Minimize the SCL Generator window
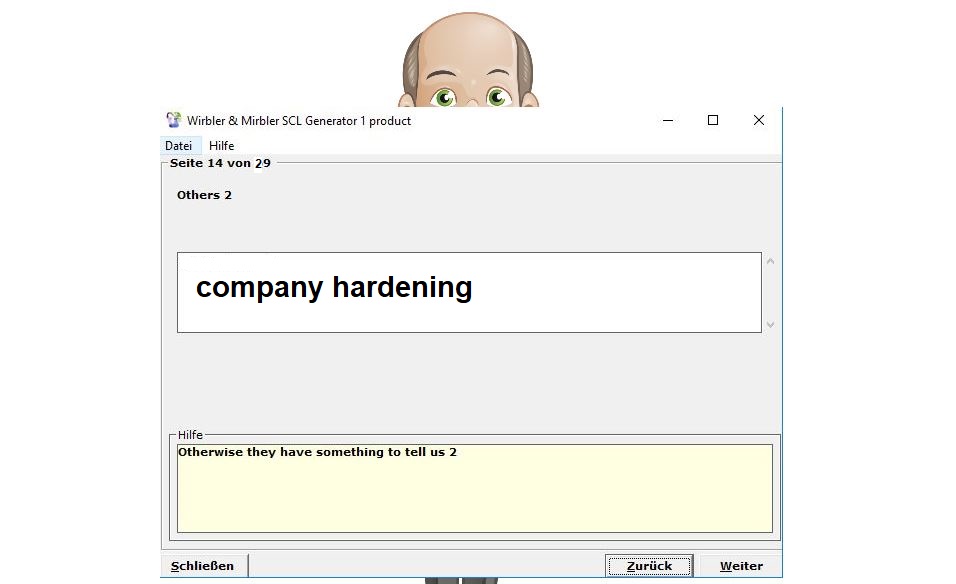Image resolution: width=956 pixels, height=584 pixels. tap(667, 120)
